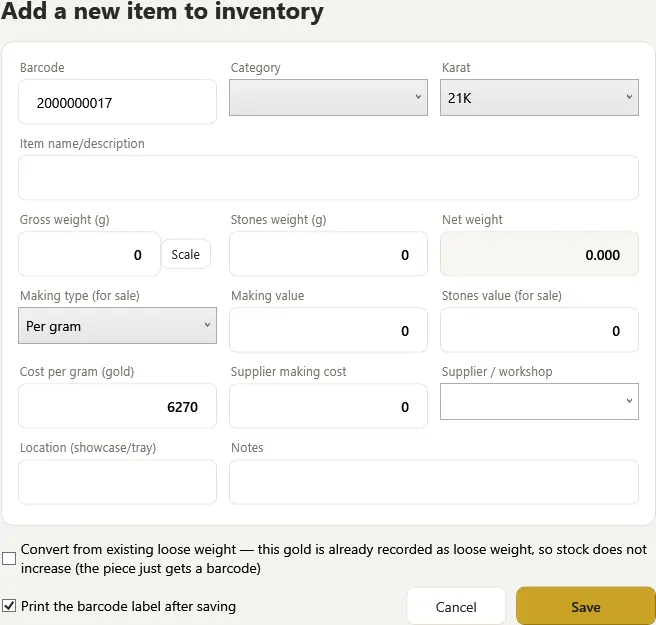
Task: Click the Save button
Action: 586,606
